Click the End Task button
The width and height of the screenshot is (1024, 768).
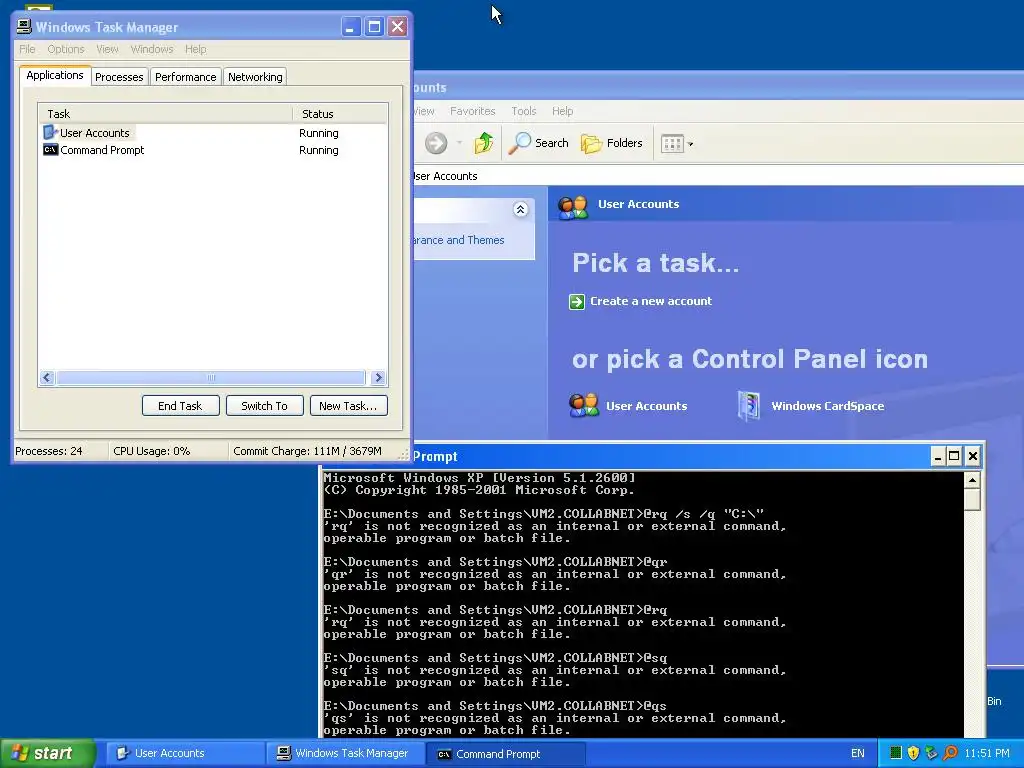click(180, 406)
